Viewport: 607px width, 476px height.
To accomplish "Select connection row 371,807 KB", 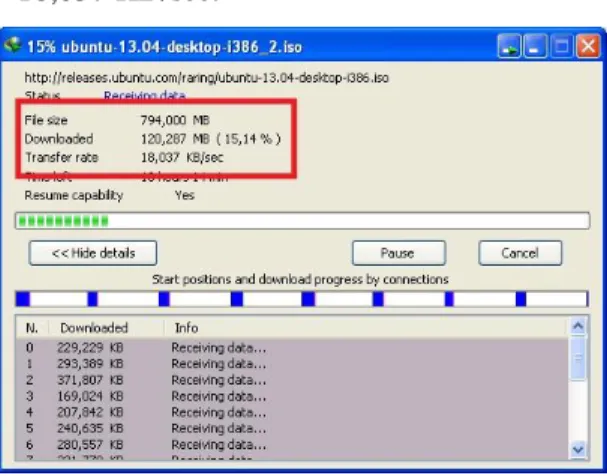I will [293, 380].
